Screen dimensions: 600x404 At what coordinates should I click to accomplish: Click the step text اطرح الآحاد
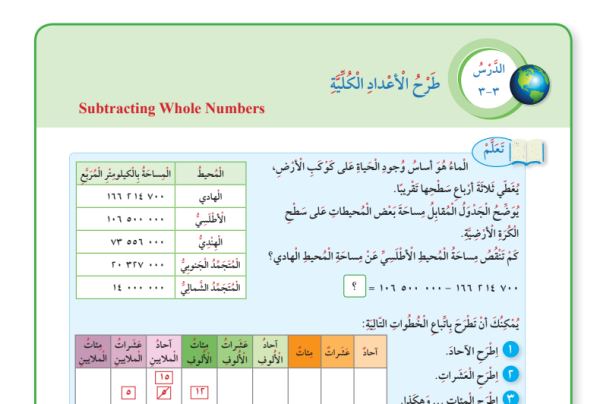tap(472, 351)
